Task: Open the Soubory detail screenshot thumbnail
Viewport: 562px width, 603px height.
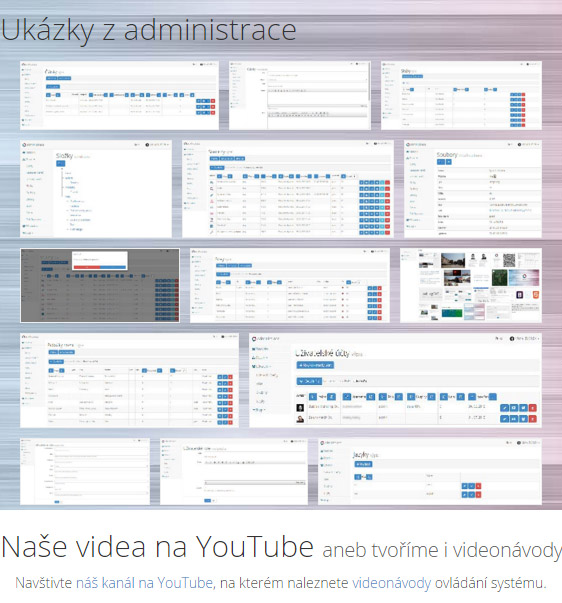Action: coord(473,189)
